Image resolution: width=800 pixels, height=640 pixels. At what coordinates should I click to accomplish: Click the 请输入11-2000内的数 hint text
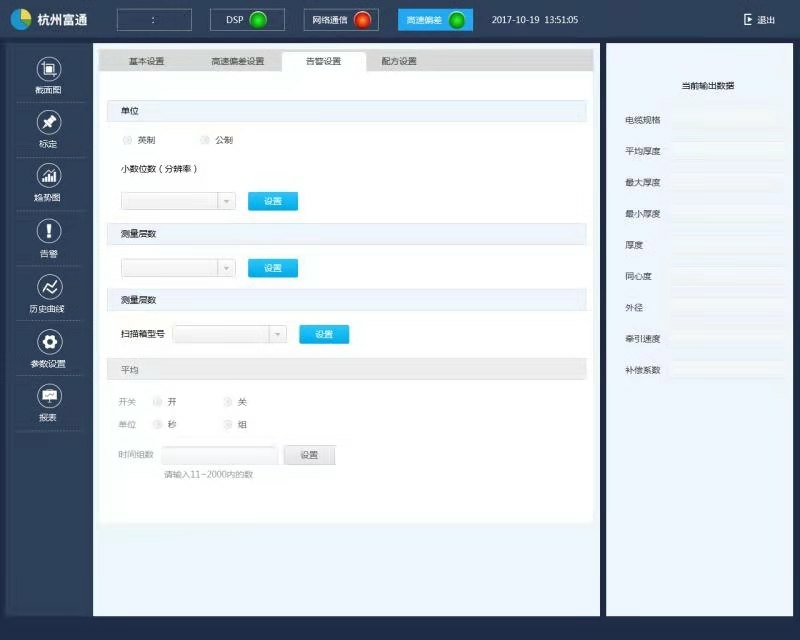(209, 475)
